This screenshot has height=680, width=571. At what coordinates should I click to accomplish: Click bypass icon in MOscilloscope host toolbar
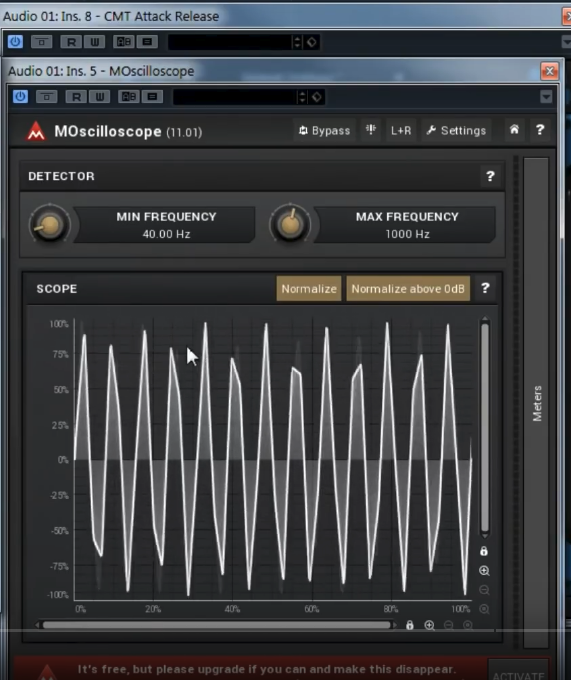click(47, 96)
